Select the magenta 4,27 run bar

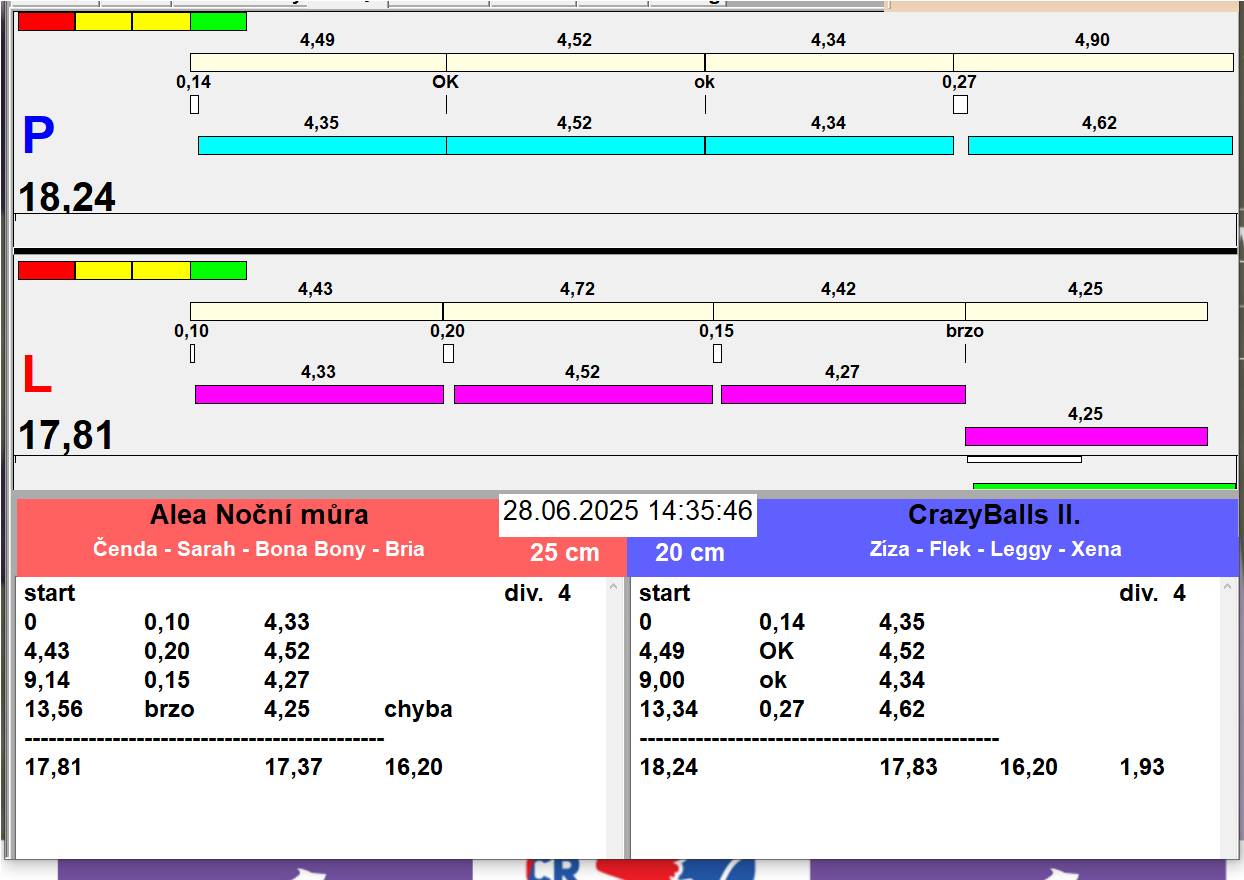(843, 394)
